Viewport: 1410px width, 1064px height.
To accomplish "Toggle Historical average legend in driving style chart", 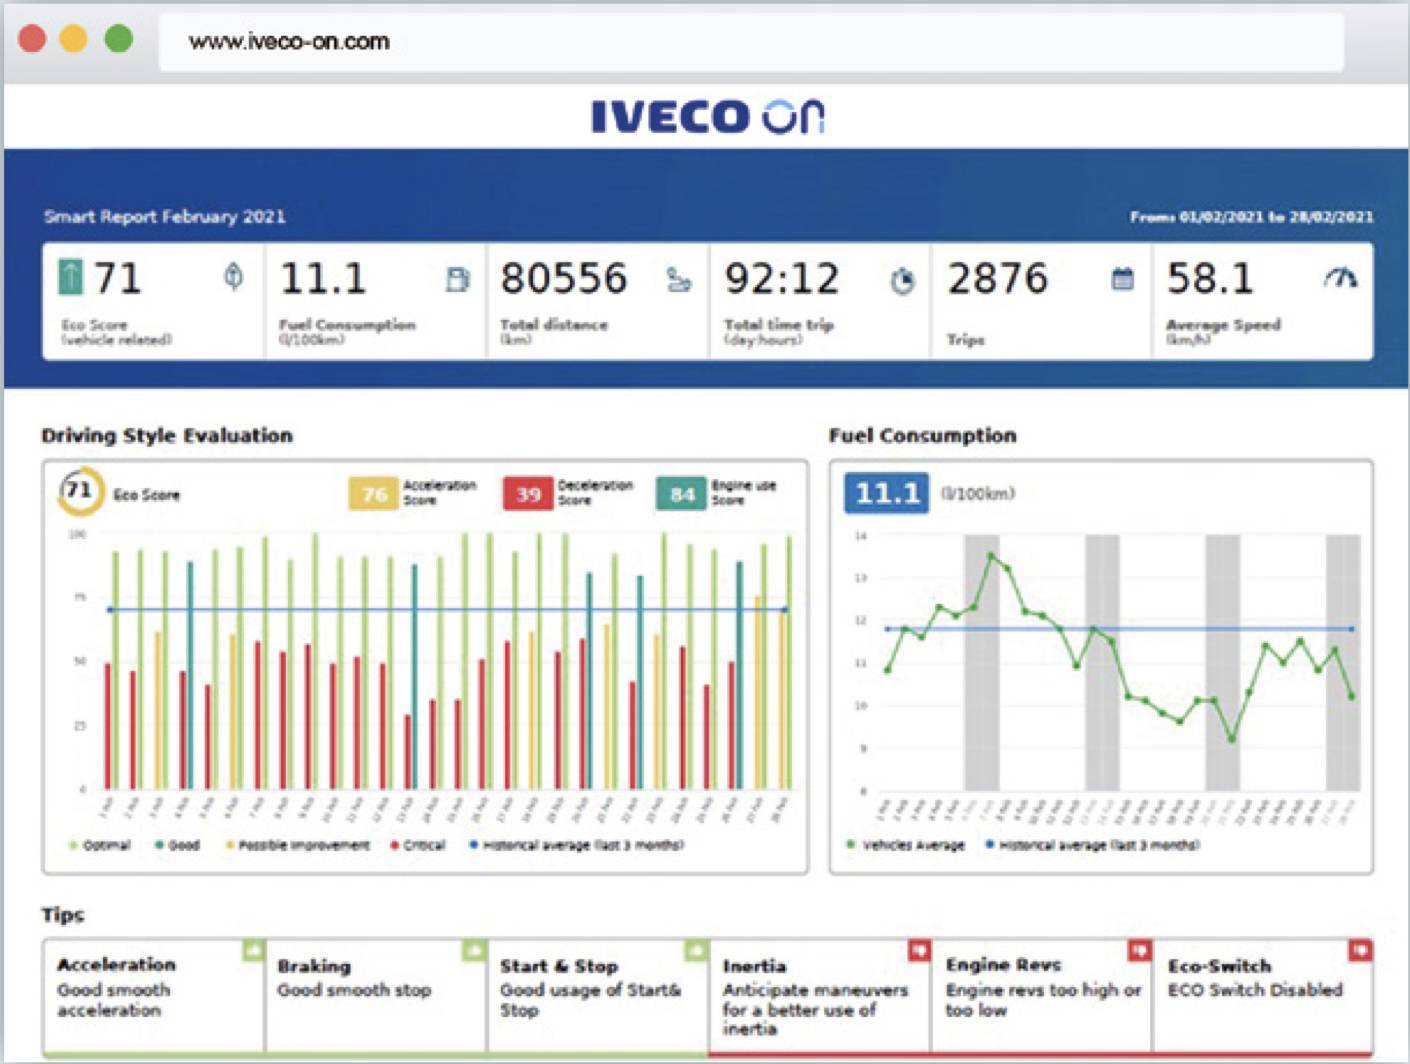I will (577, 845).
